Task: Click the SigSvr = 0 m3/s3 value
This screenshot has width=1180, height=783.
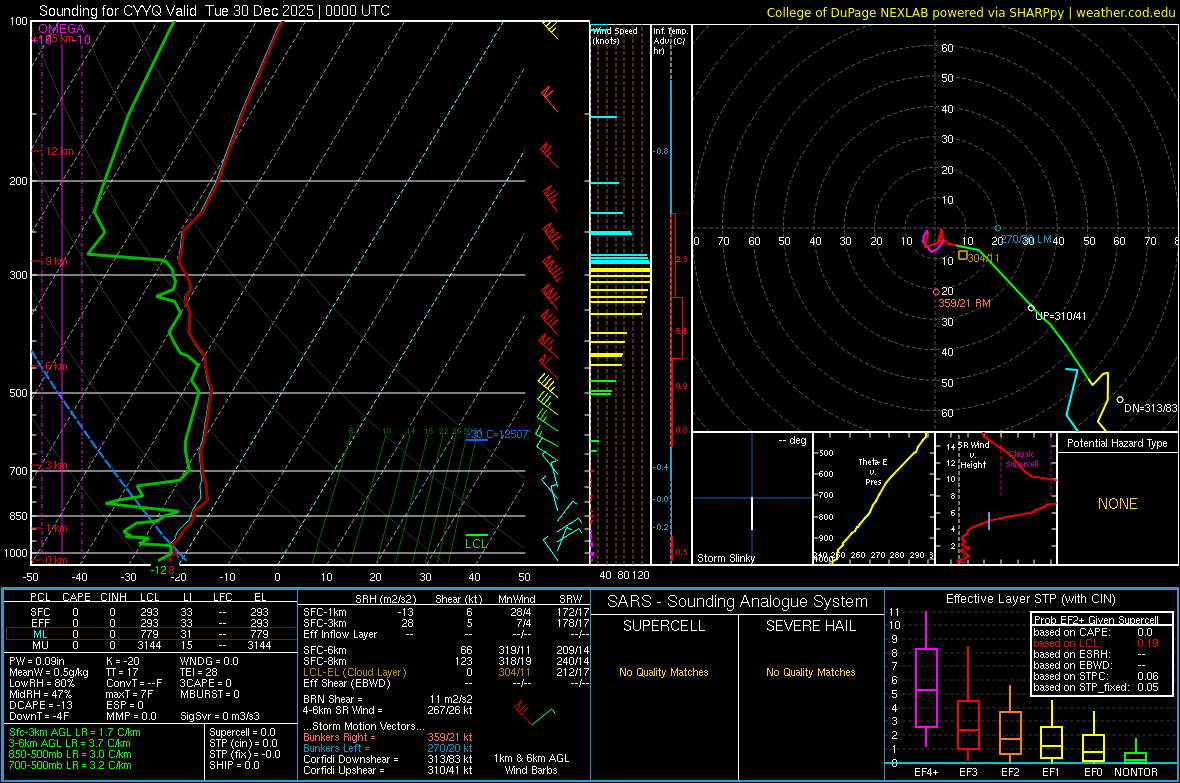Action: tap(220, 717)
